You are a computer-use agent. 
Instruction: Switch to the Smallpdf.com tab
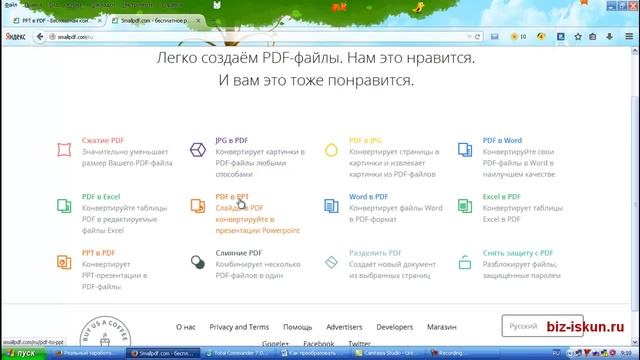[155, 20]
